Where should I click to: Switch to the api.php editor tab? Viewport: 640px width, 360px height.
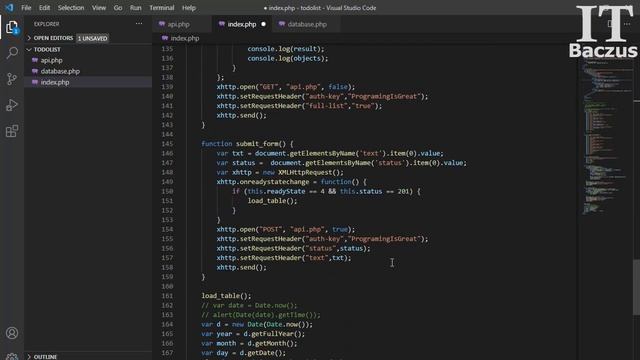click(x=182, y=24)
